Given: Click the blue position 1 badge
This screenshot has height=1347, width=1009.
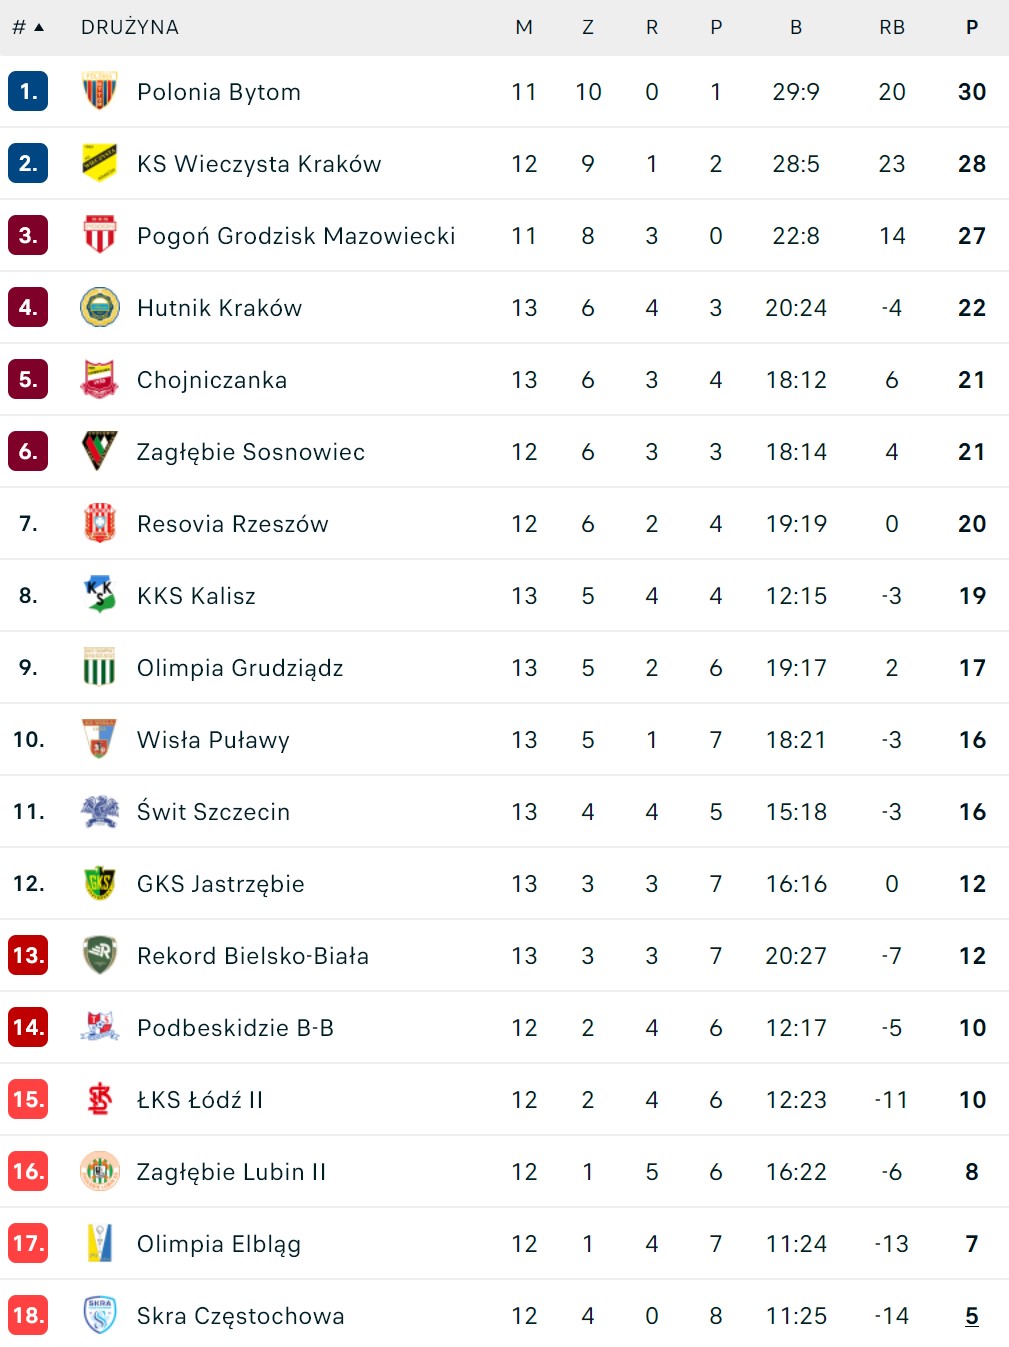Looking at the screenshot, I should [x=28, y=92].
